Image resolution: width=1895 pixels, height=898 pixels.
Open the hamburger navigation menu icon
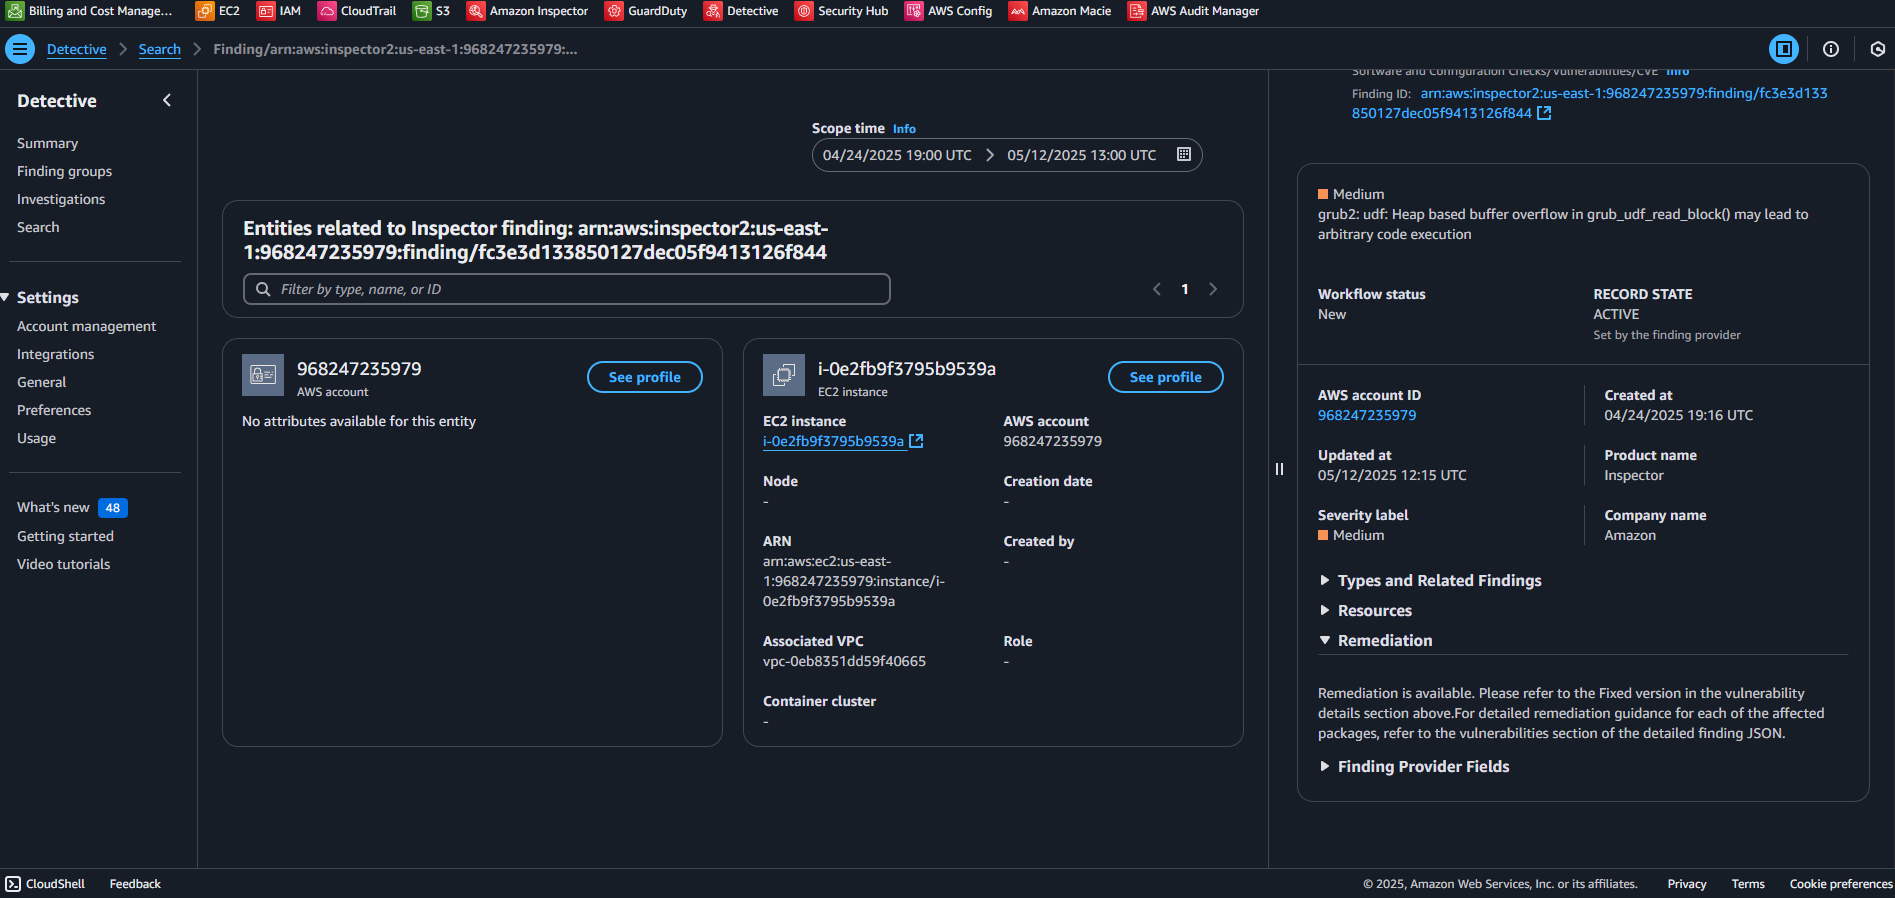pos(19,49)
